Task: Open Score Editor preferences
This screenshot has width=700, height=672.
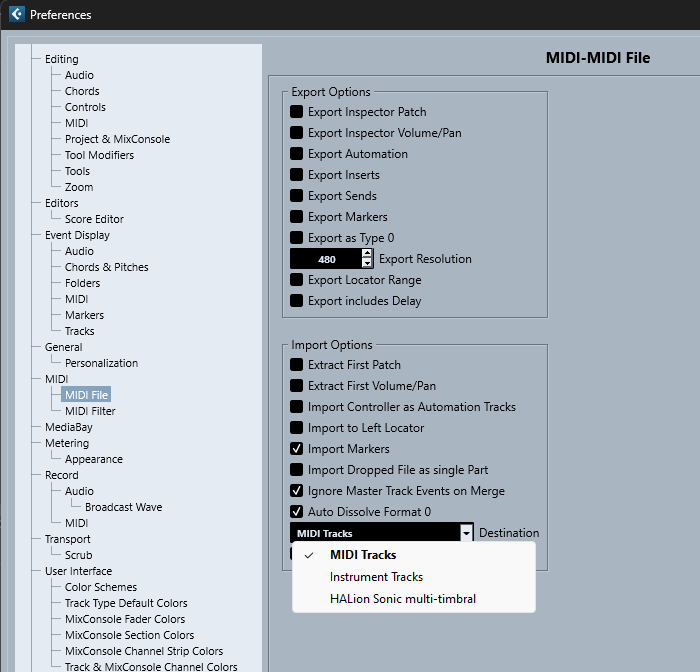Action: click(x=94, y=219)
